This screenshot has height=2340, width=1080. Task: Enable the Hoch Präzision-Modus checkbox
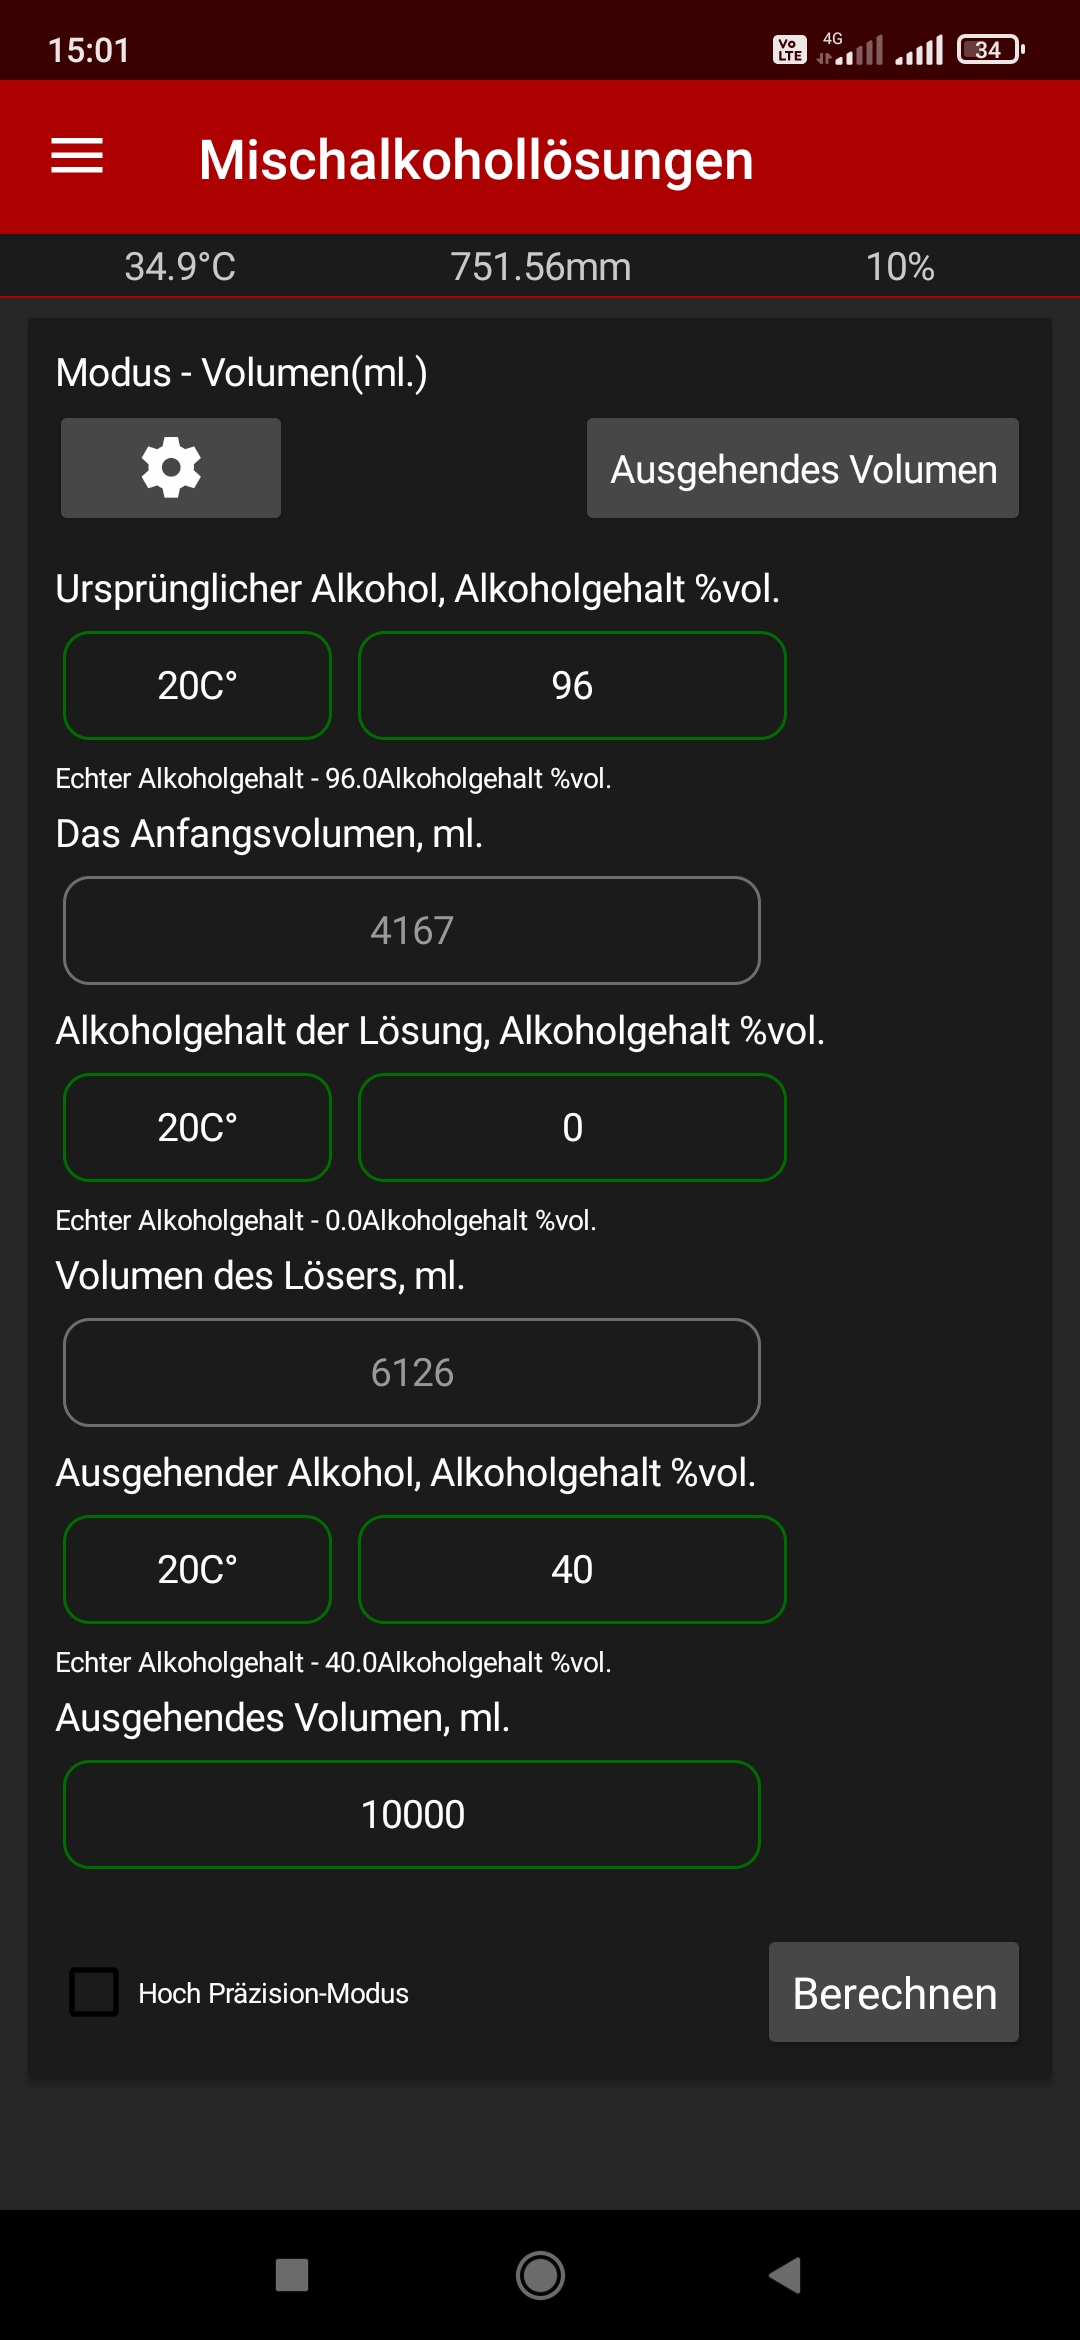click(94, 1992)
